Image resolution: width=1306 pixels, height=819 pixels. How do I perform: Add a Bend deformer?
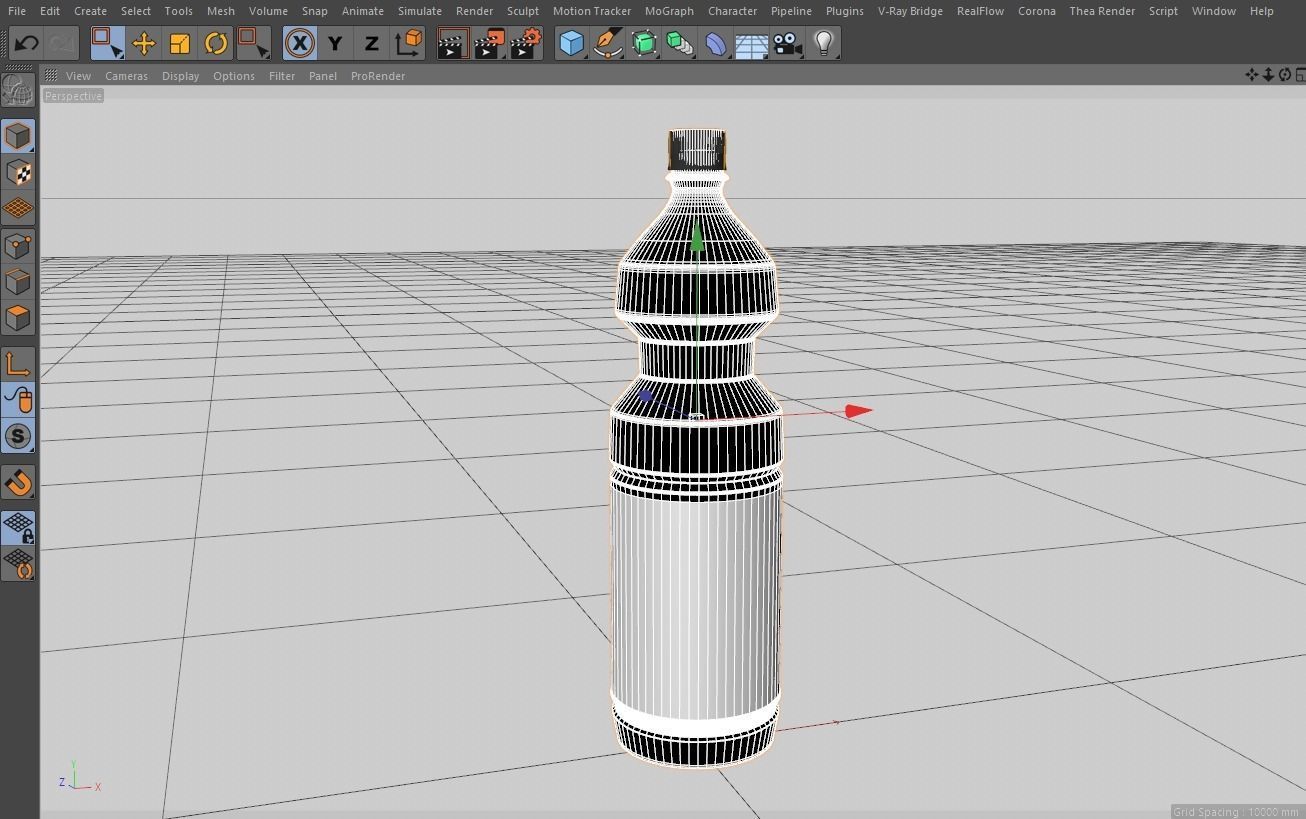[x=716, y=43]
